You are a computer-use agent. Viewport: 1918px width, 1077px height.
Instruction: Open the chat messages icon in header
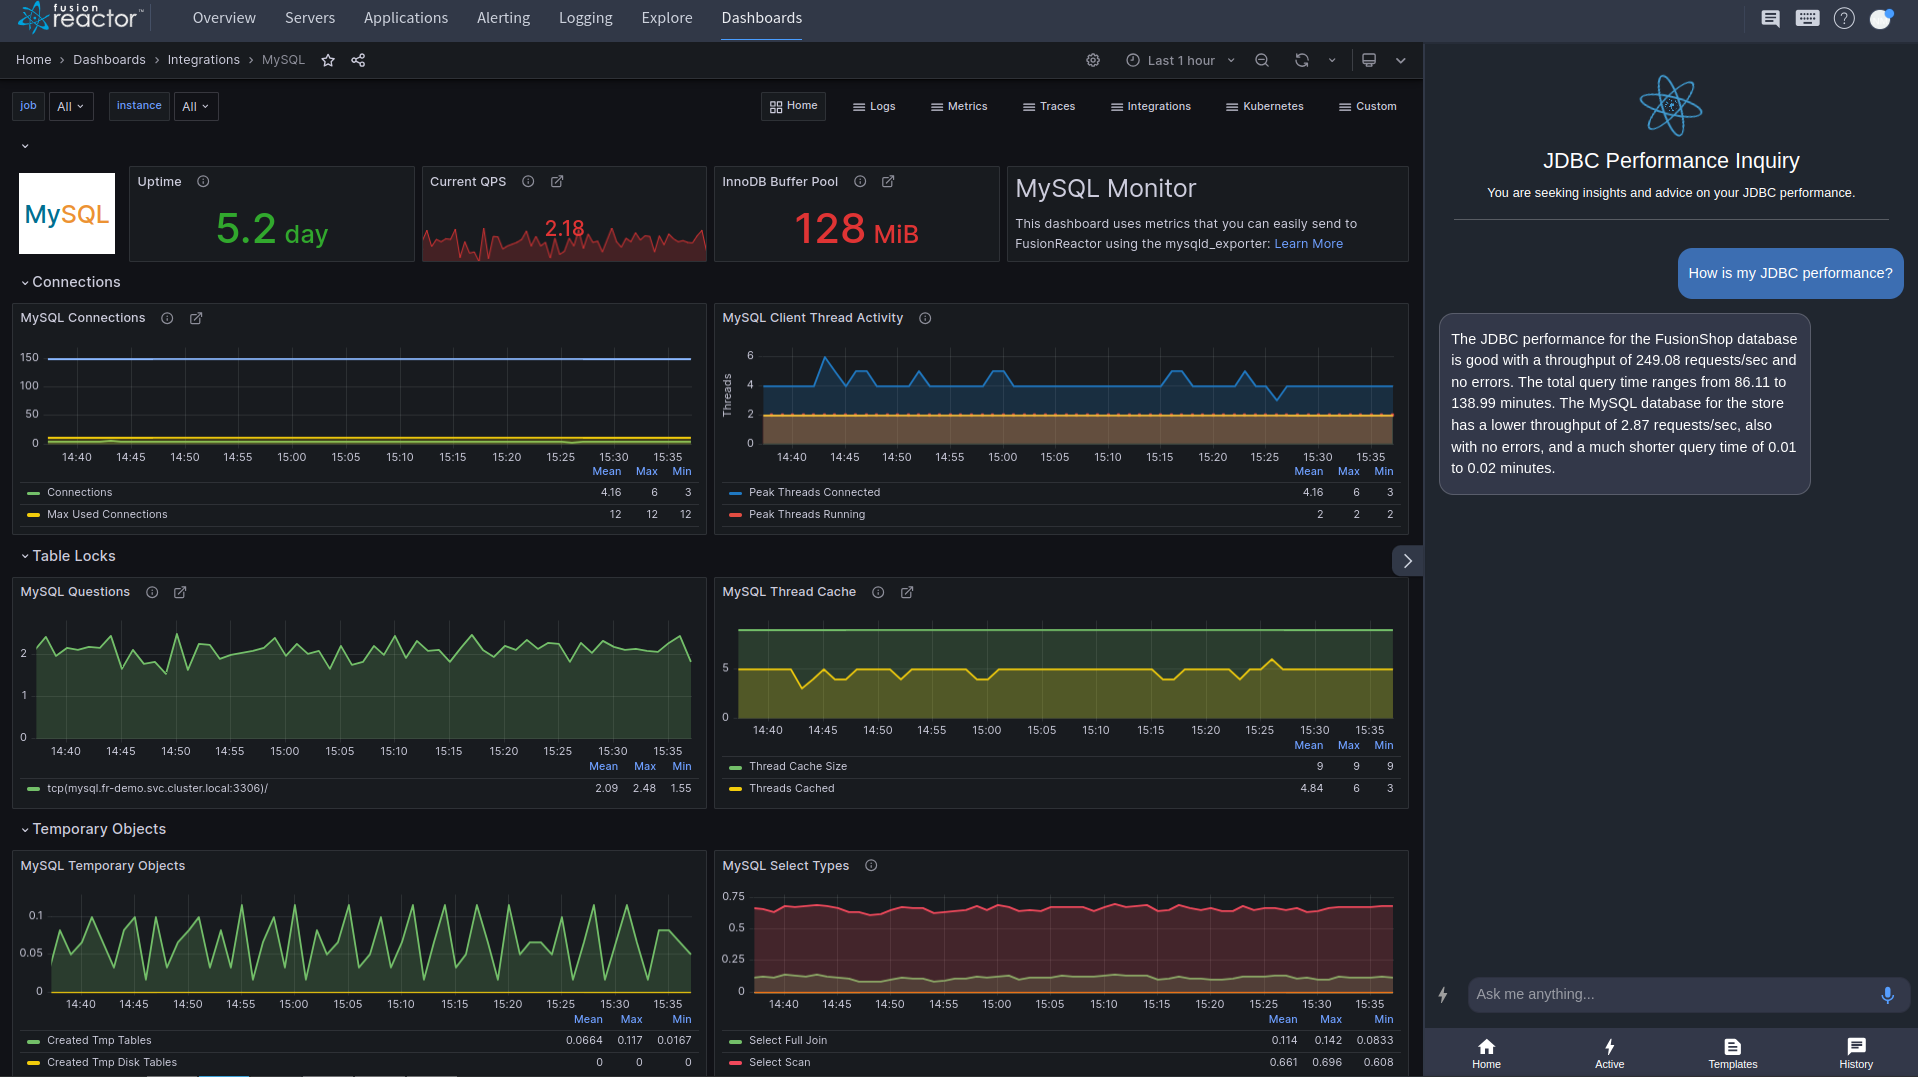click(x=1770, y=18)
